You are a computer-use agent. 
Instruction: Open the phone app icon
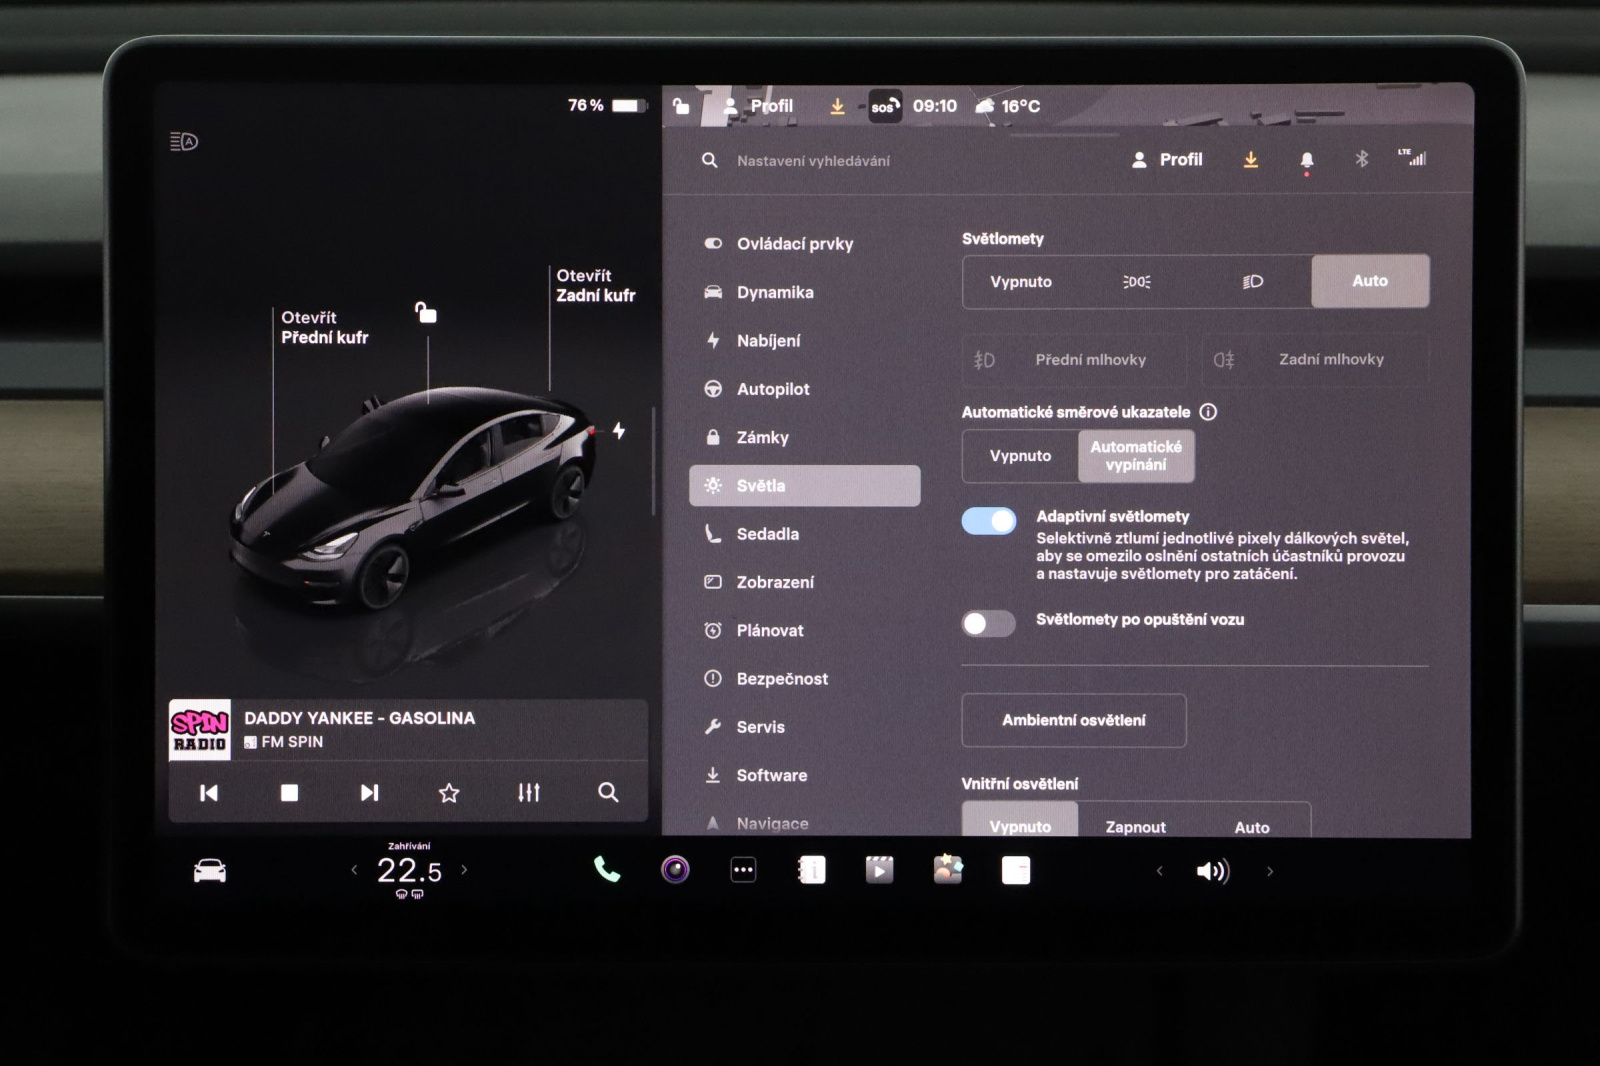click(606, 870)
